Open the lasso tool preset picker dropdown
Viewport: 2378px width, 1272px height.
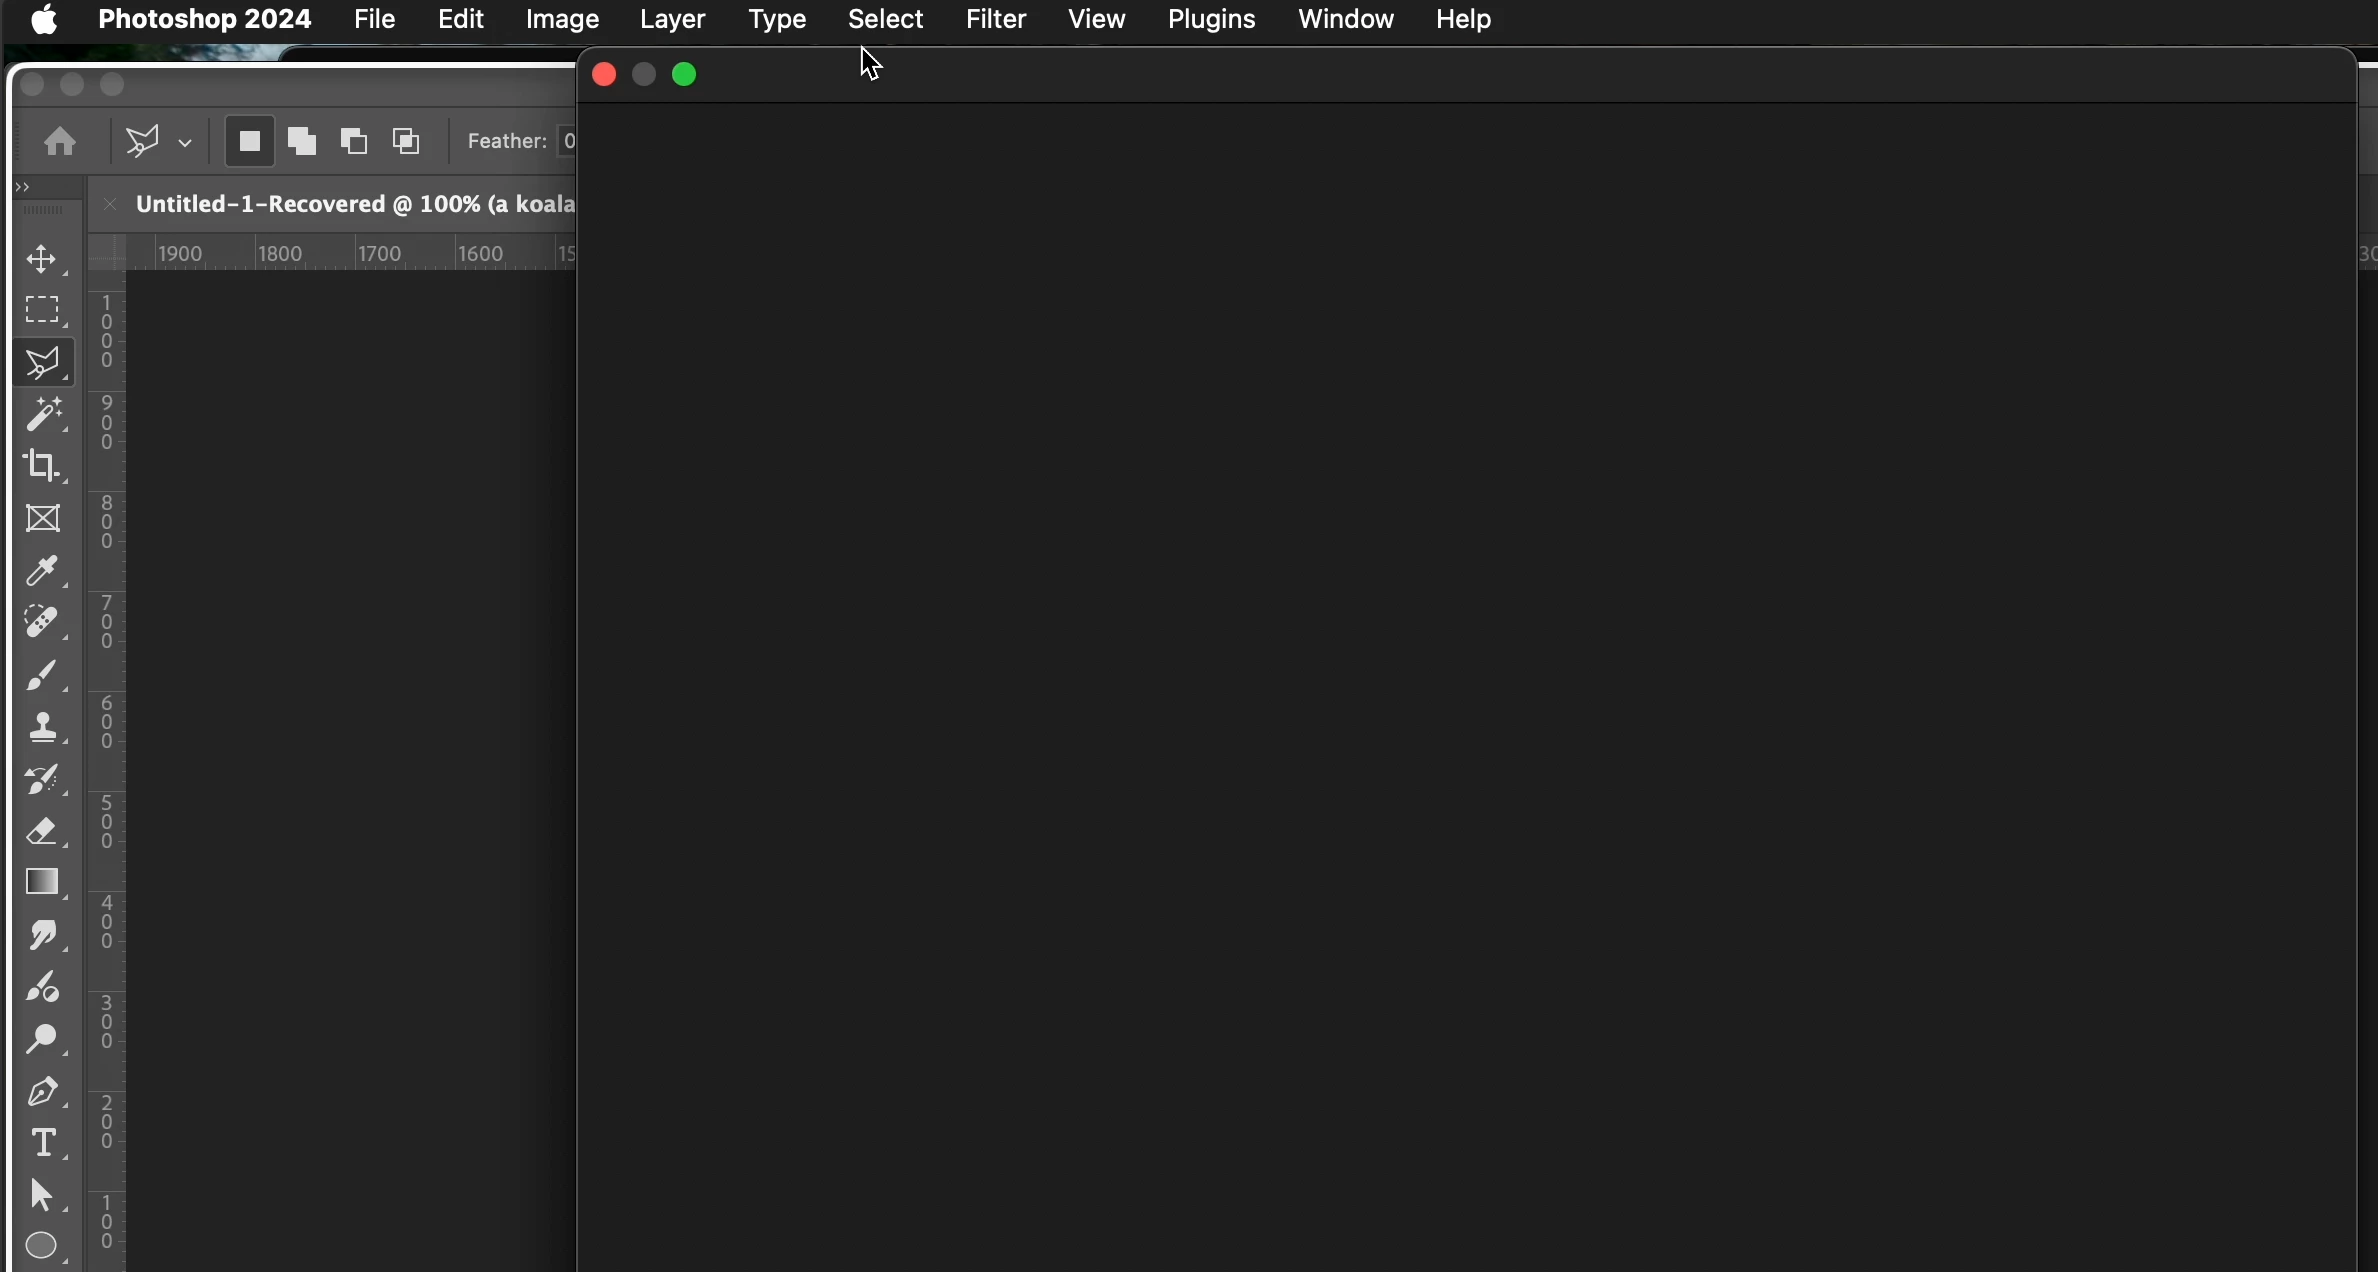coord(185,143)
